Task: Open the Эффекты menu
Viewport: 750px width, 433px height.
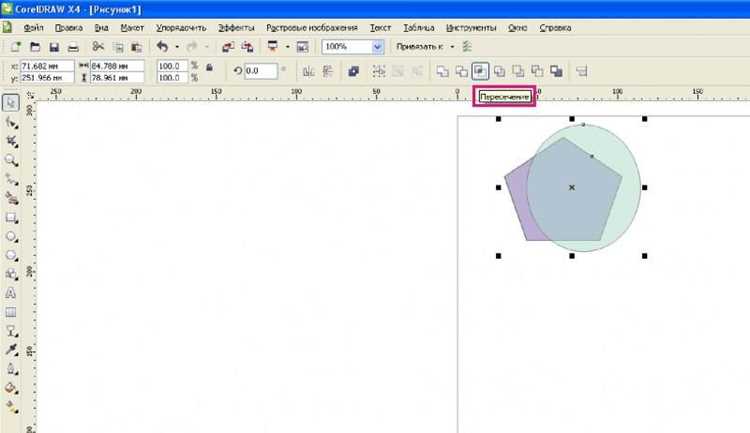Action: coord(236,28)
